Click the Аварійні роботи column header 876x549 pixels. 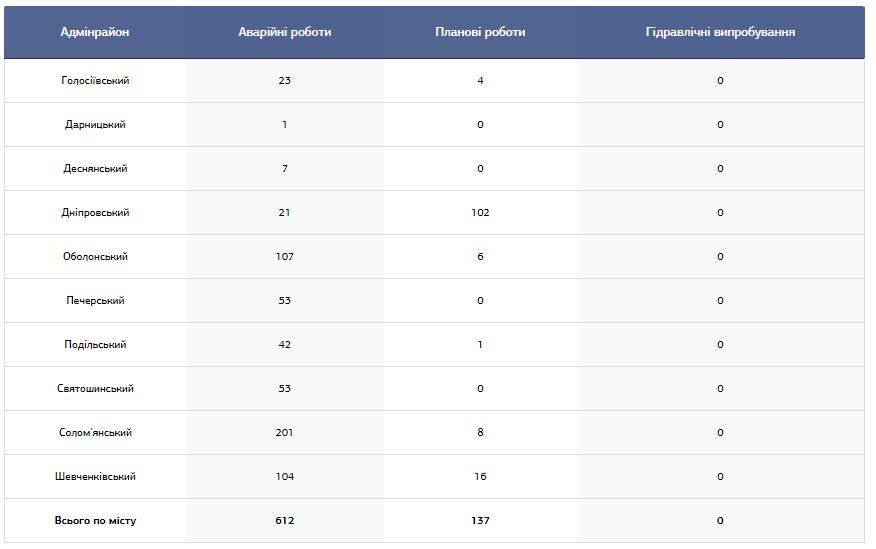tap(285, 32)
